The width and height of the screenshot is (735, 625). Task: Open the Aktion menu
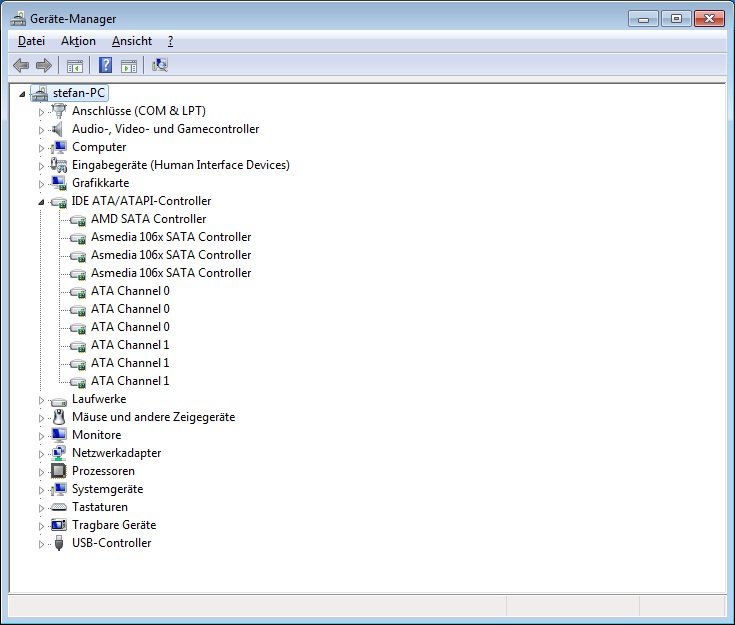point(78,41)
